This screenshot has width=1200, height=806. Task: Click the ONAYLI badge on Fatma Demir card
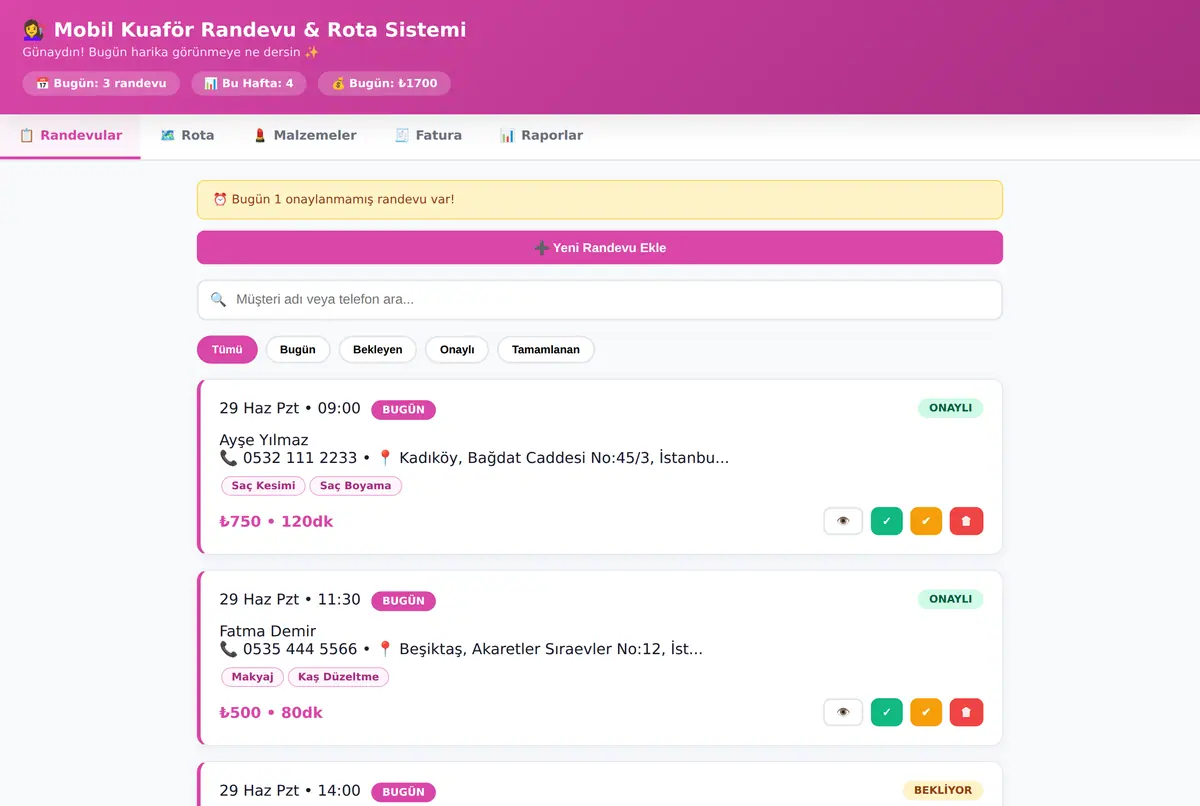pos(950,599)
